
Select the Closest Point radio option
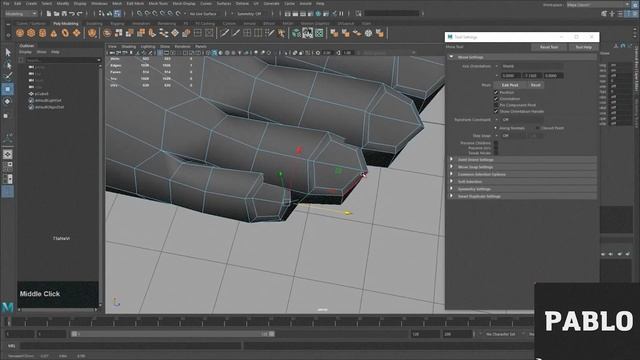pos(538,128)
